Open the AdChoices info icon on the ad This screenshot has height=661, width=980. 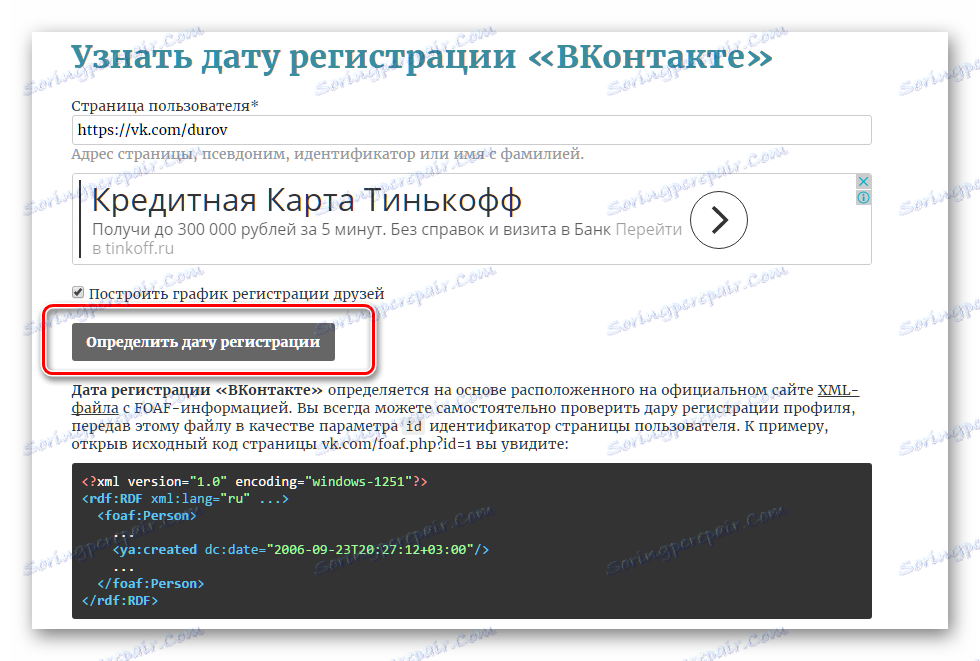(862, 198)
